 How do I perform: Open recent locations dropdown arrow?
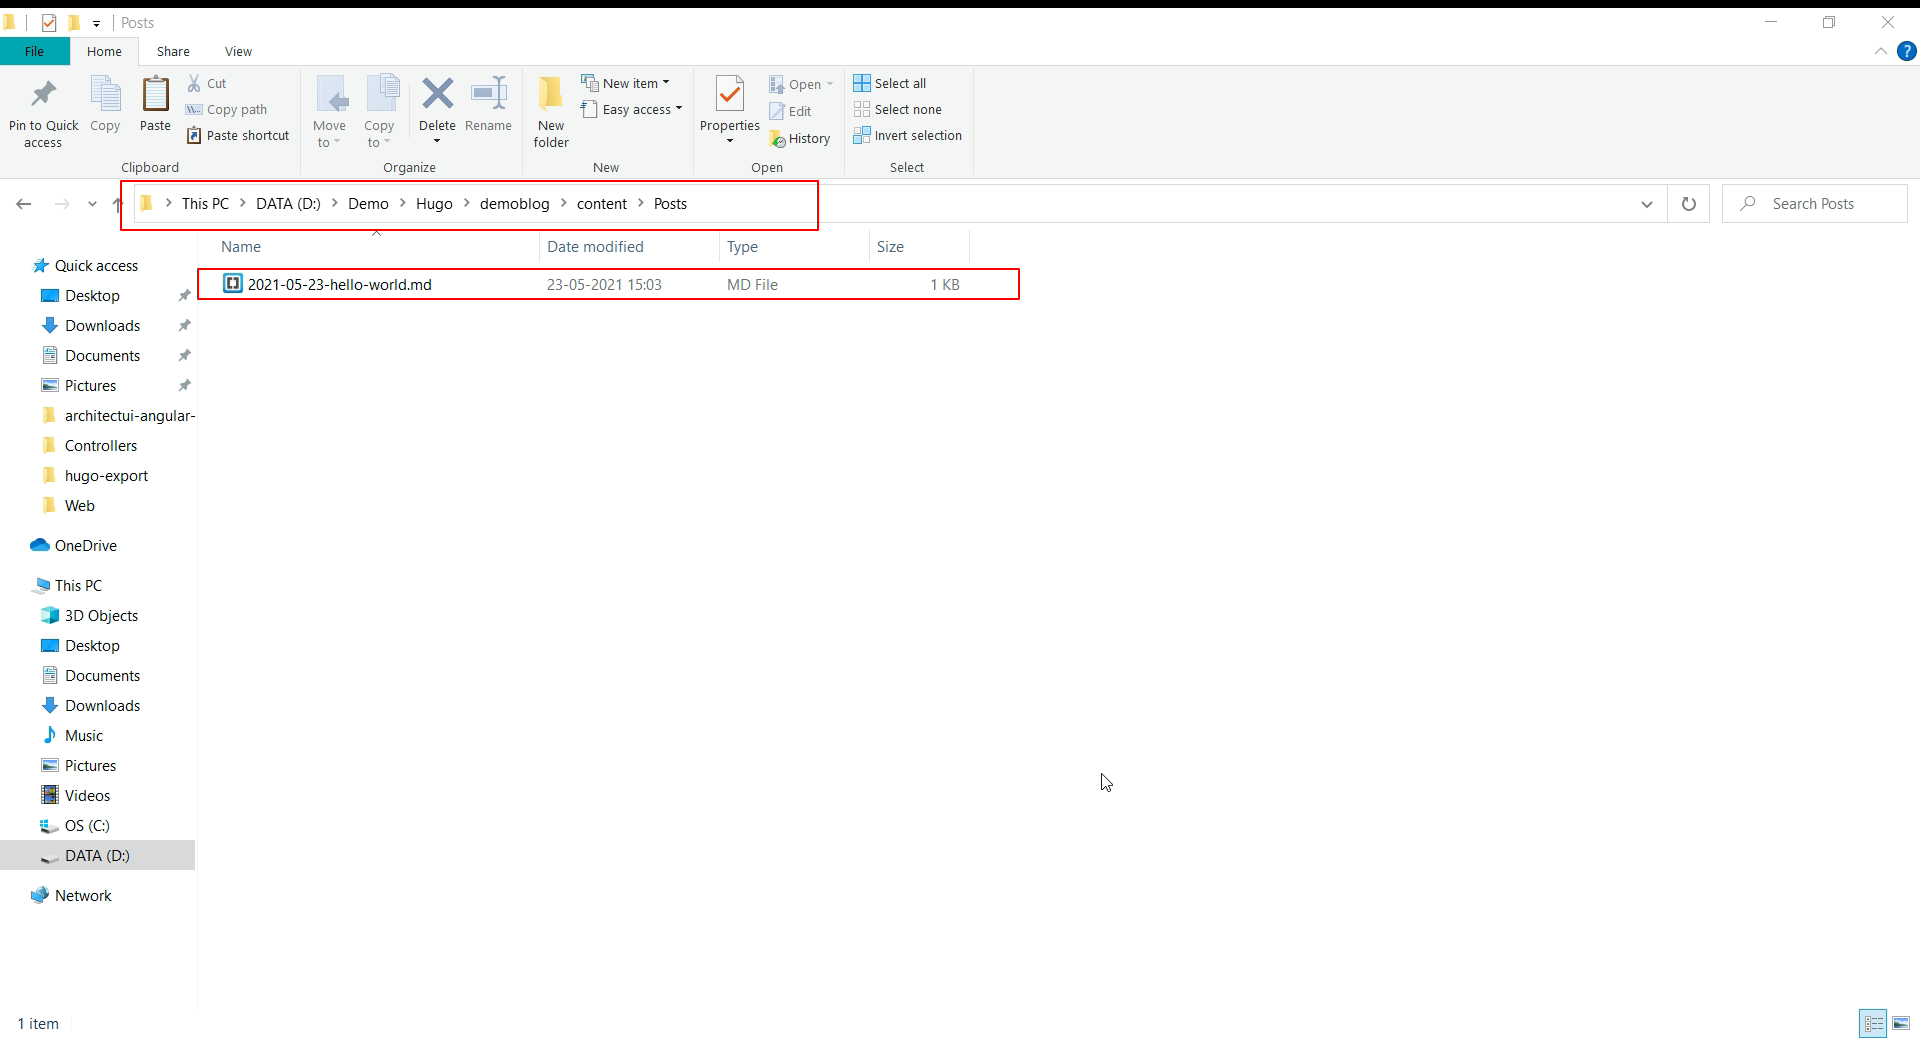coord(92,204)
